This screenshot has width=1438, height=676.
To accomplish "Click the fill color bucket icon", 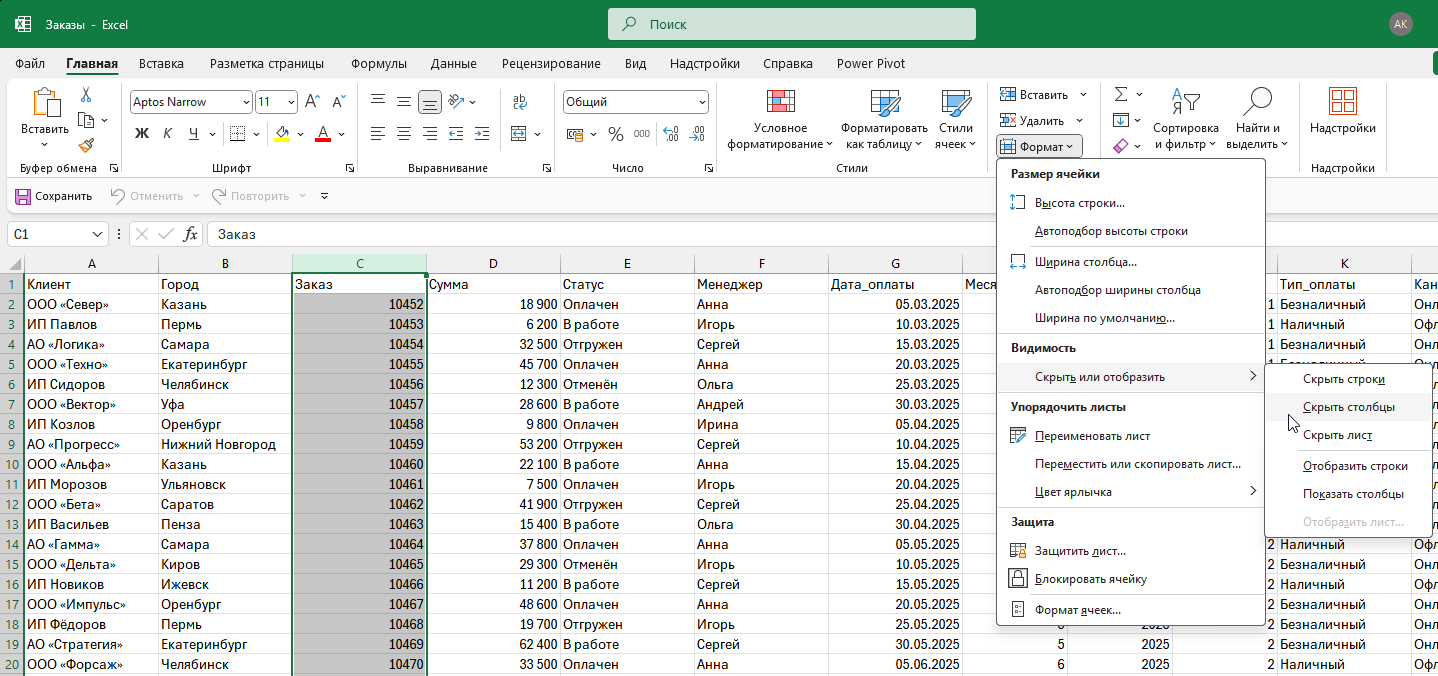I will point(283,134).
